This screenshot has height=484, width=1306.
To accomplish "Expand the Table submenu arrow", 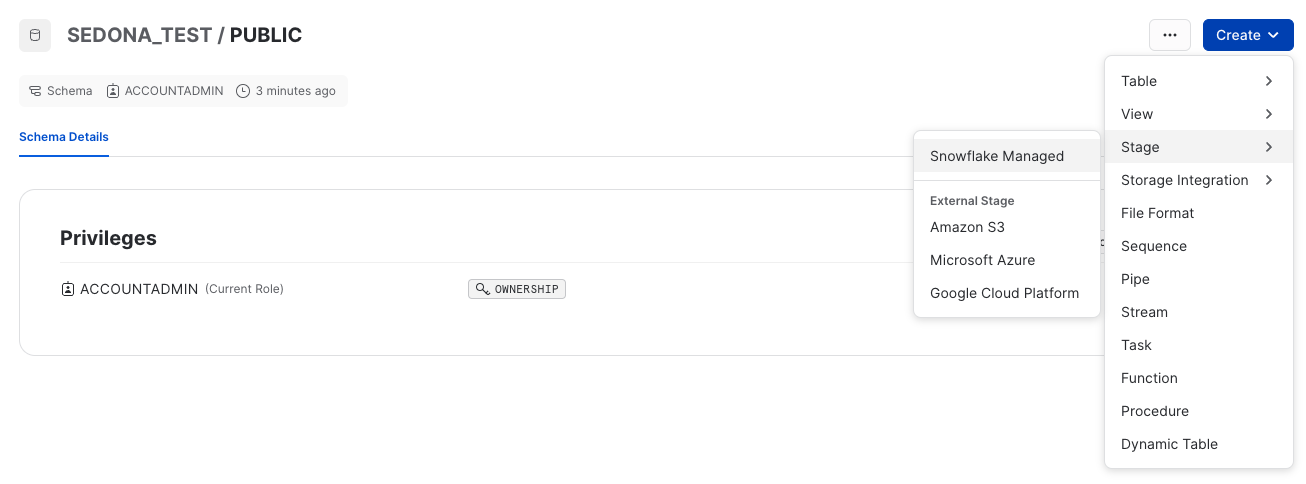I will (1269, 81).
